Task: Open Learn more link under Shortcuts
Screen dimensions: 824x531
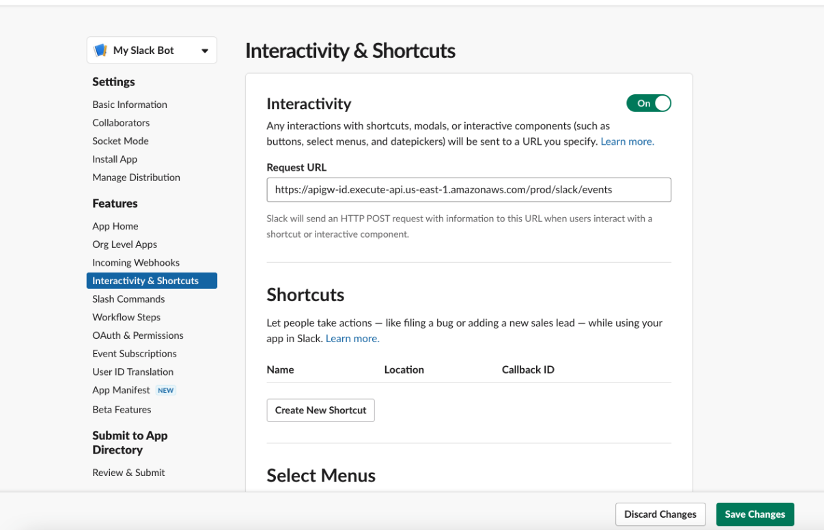Action: 352,339
